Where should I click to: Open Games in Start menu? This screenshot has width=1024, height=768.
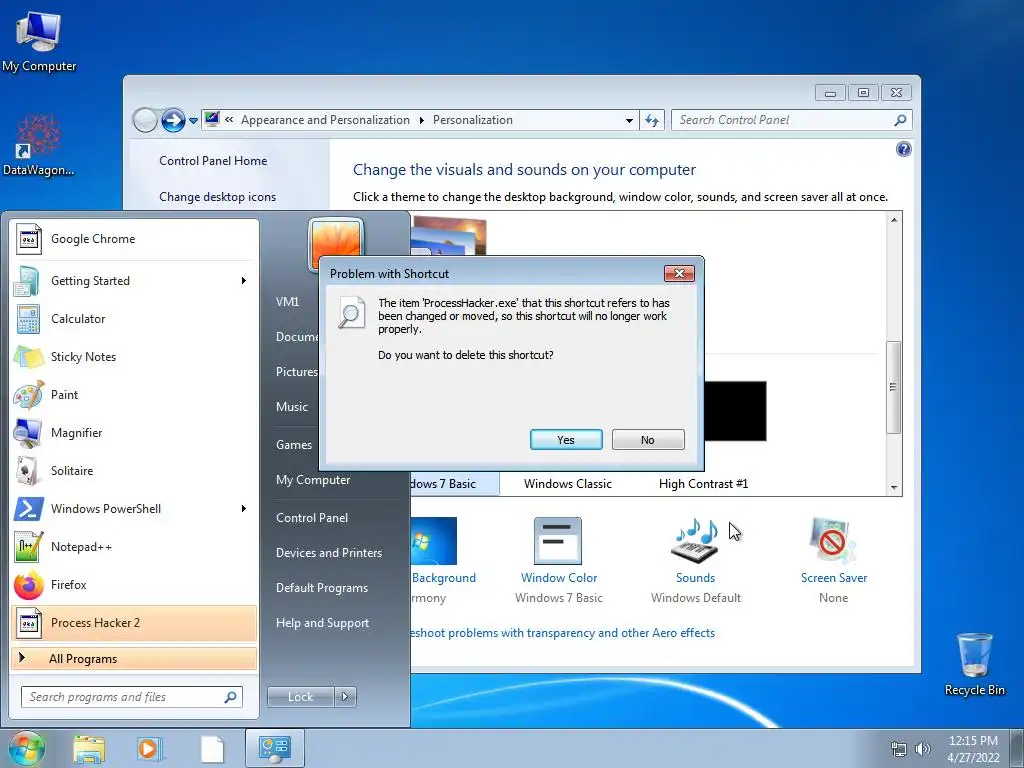tap(294, 445)
